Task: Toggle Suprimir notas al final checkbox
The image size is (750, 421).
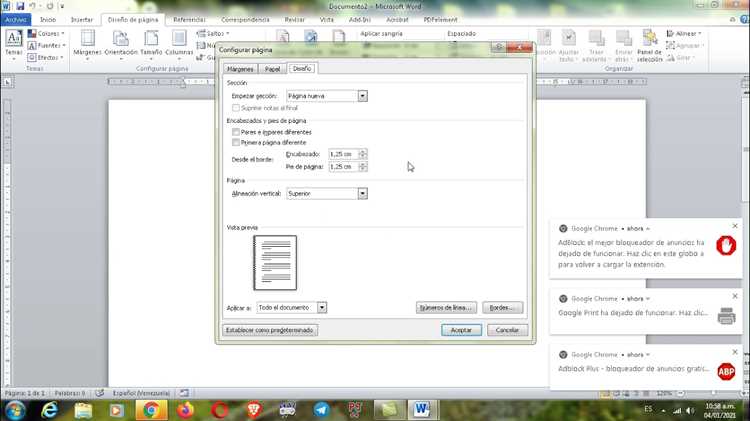Action: tap(236, 108)
